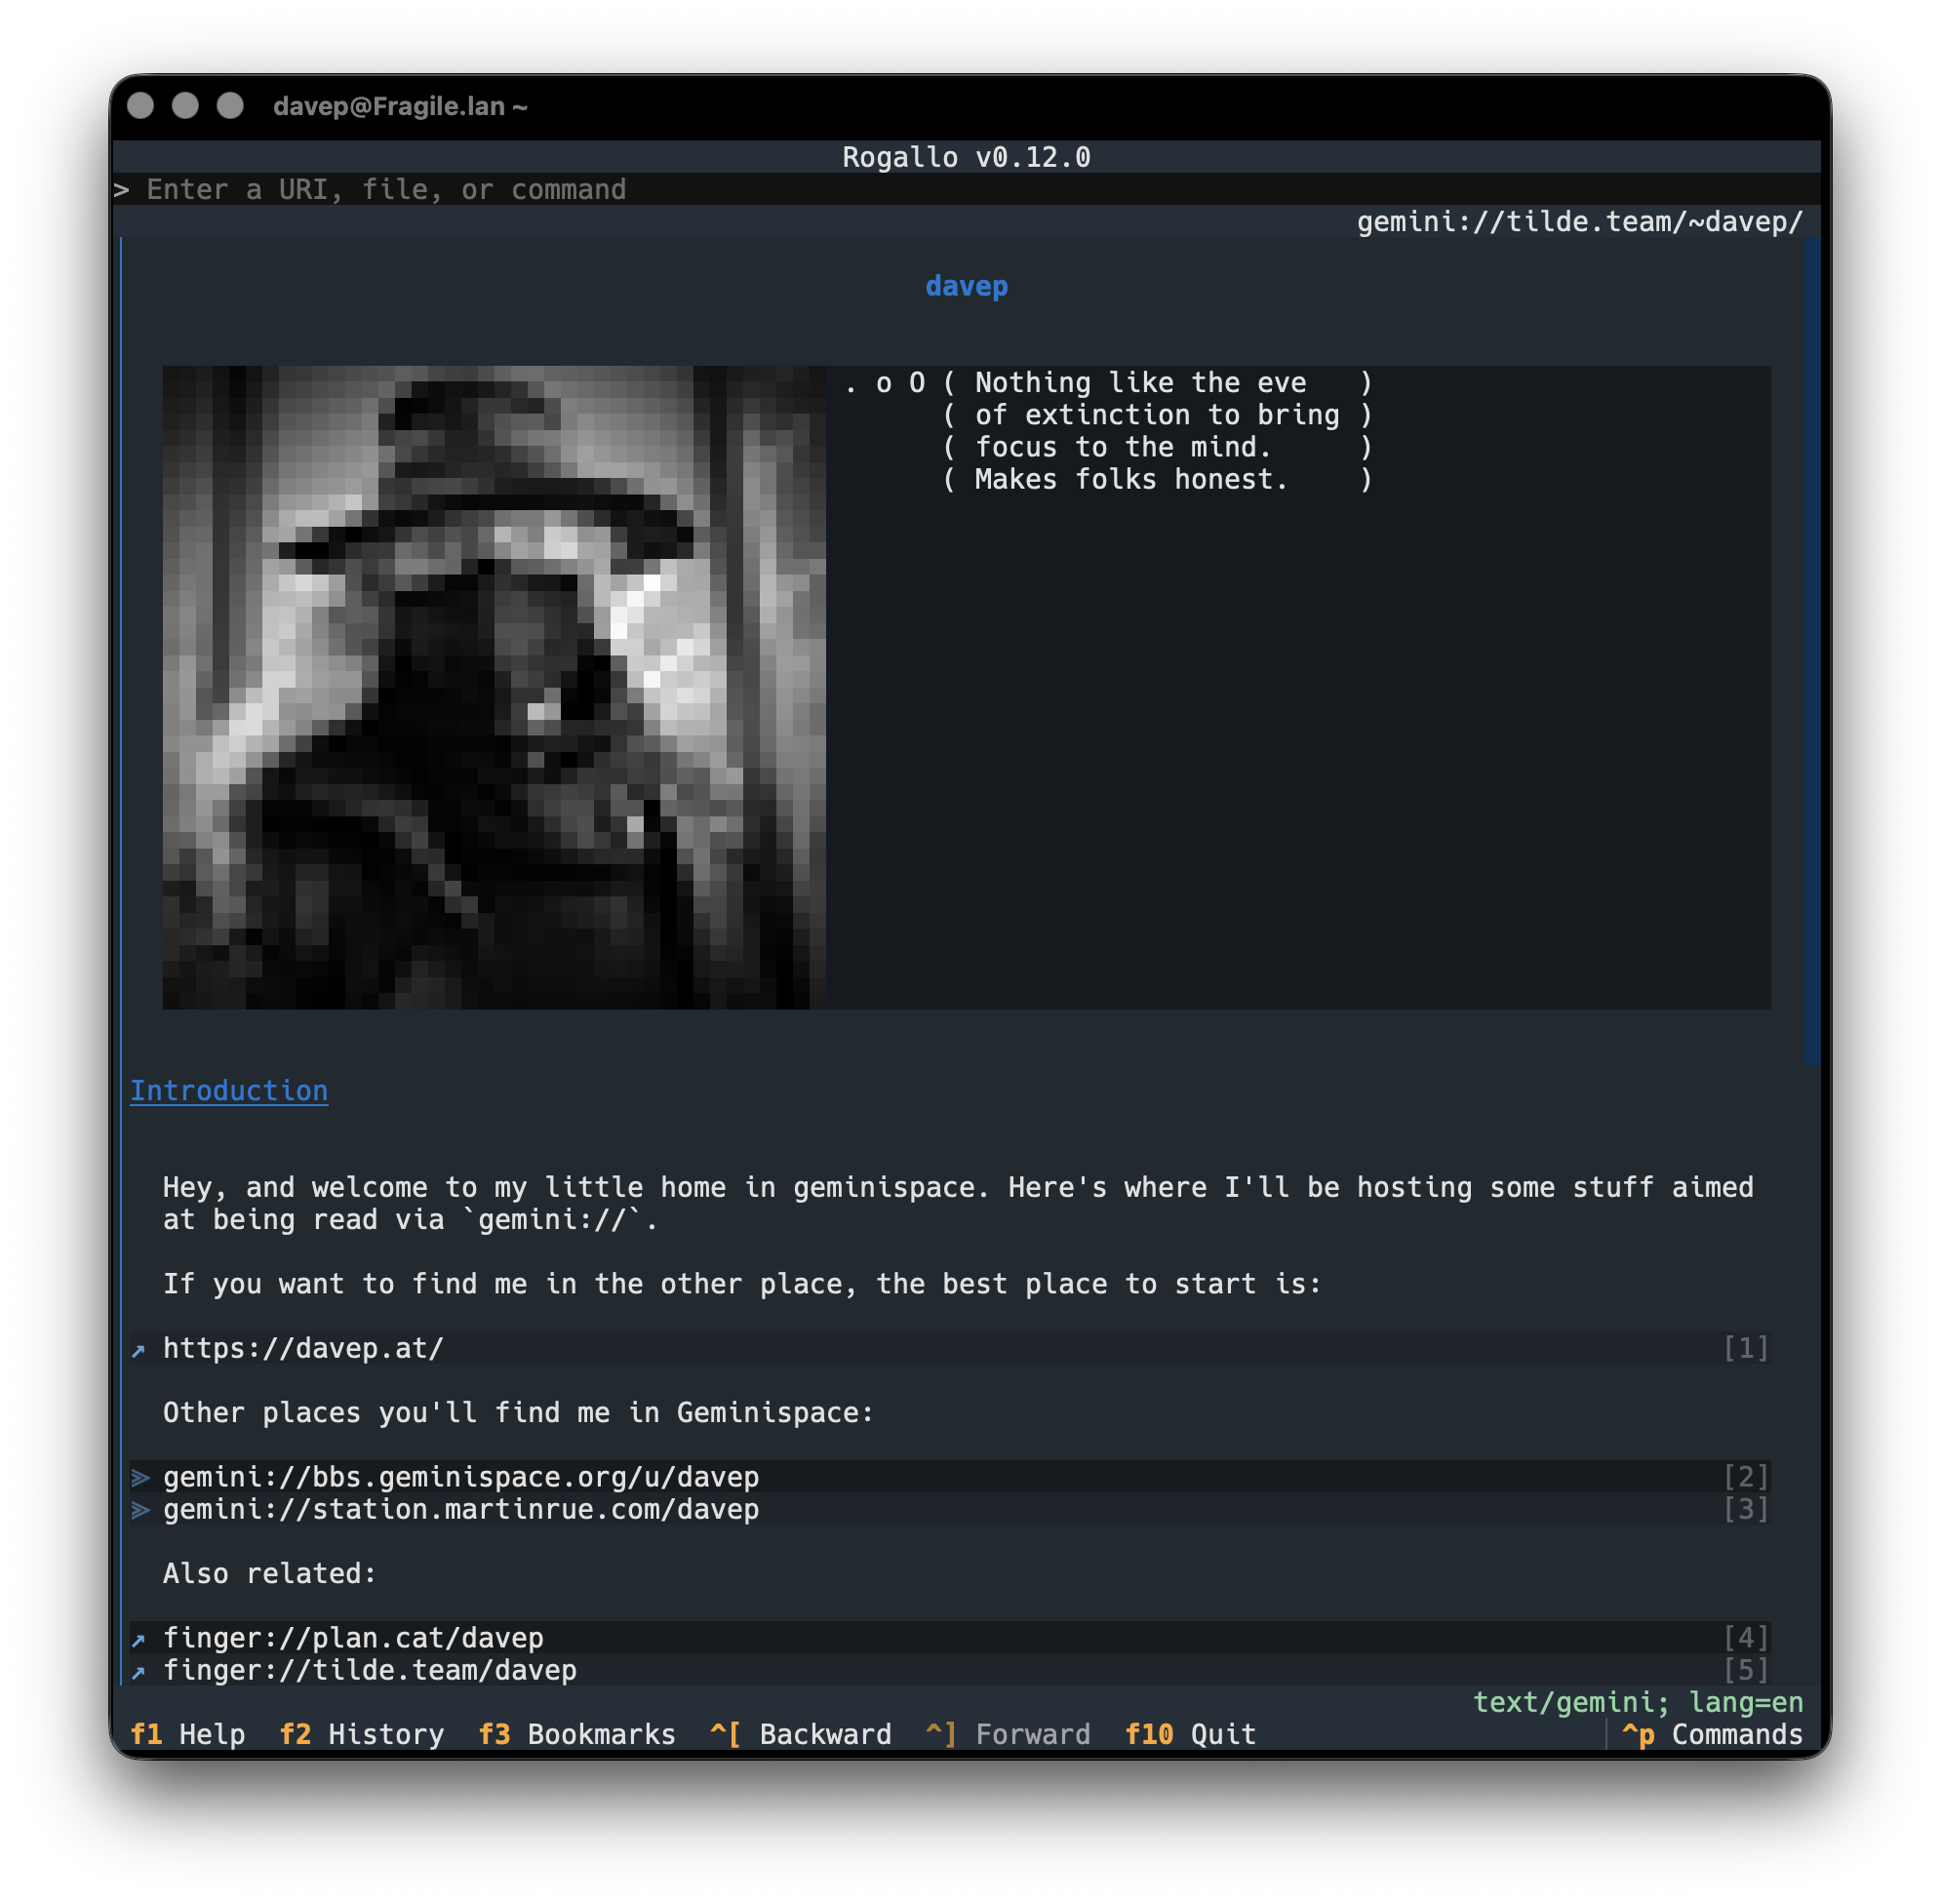
Task: Click the 'Nothing like the eve' quote line
Action: (1140, 382)
